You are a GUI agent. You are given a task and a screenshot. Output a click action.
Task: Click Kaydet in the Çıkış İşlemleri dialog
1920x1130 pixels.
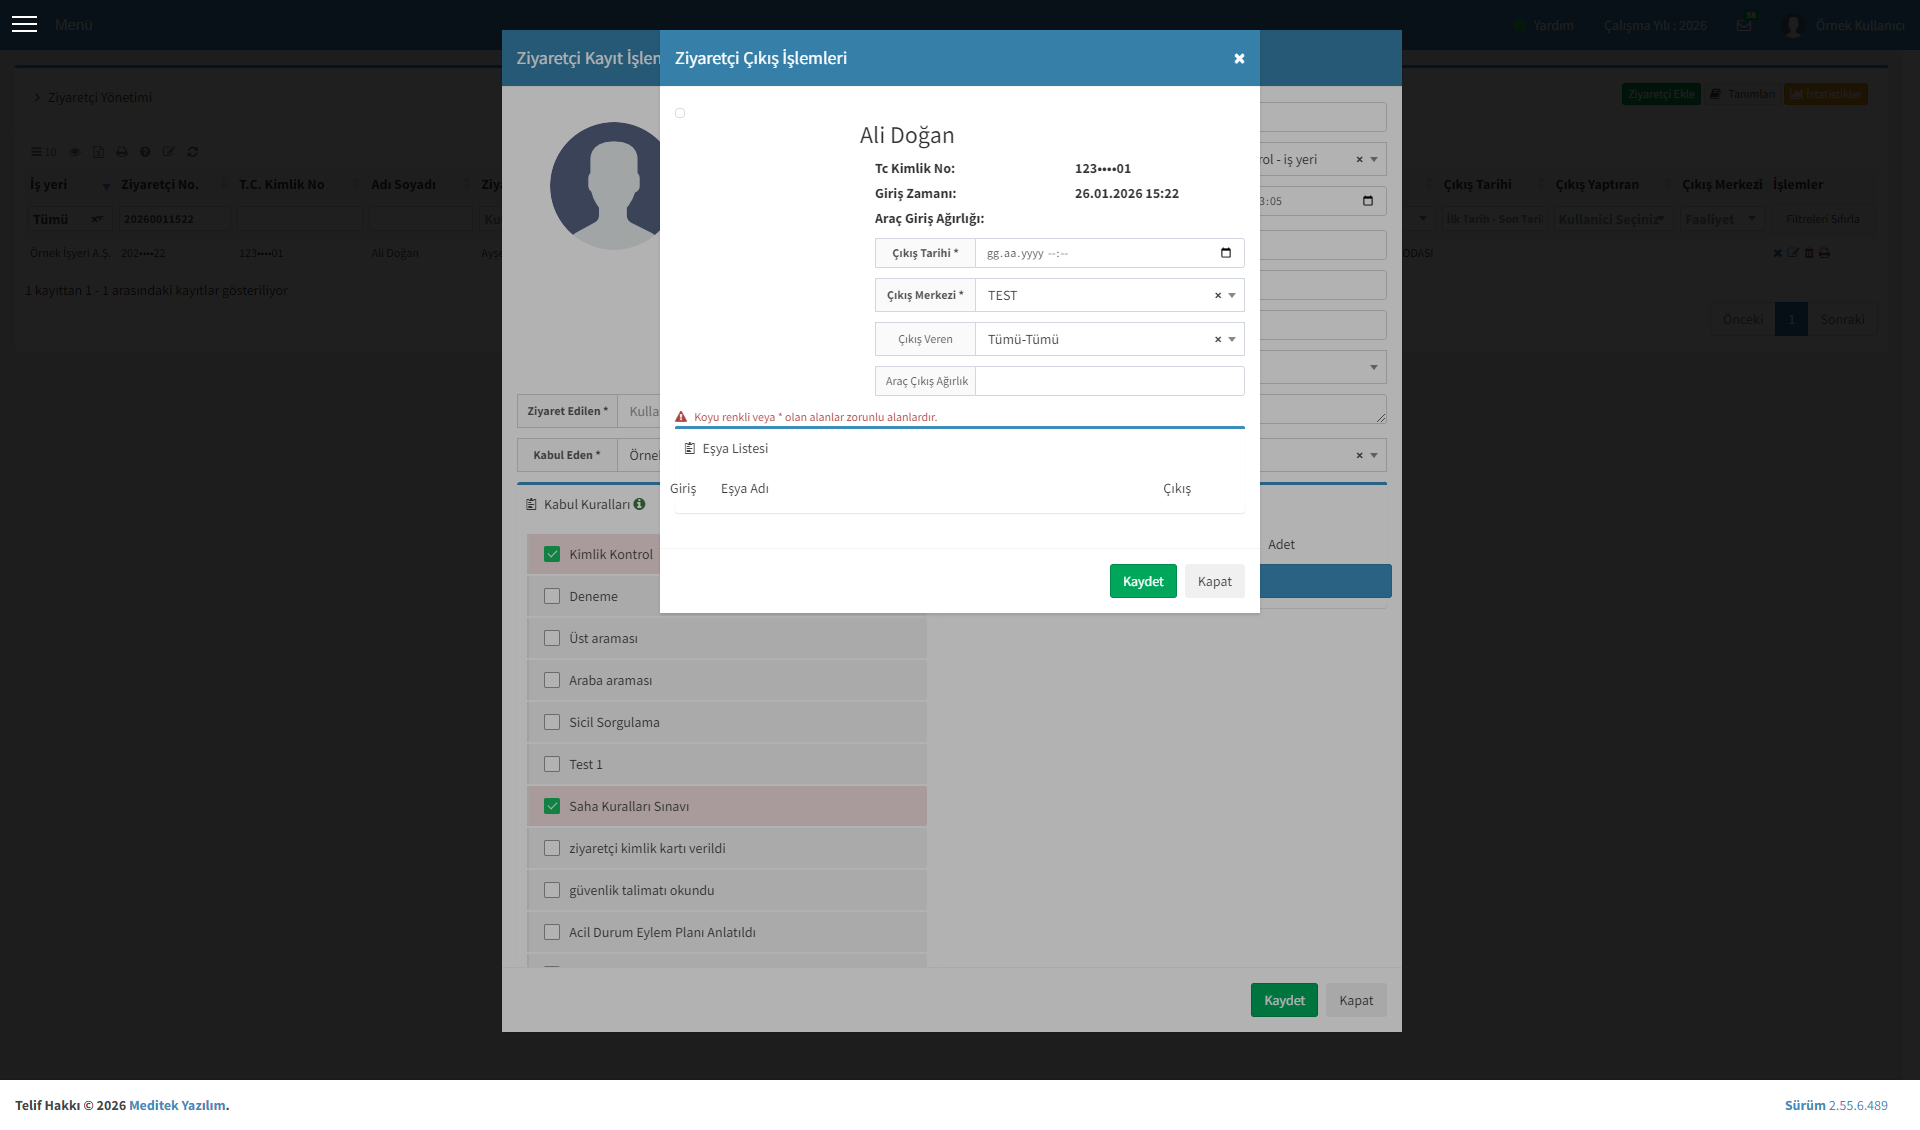[1143, 581]
